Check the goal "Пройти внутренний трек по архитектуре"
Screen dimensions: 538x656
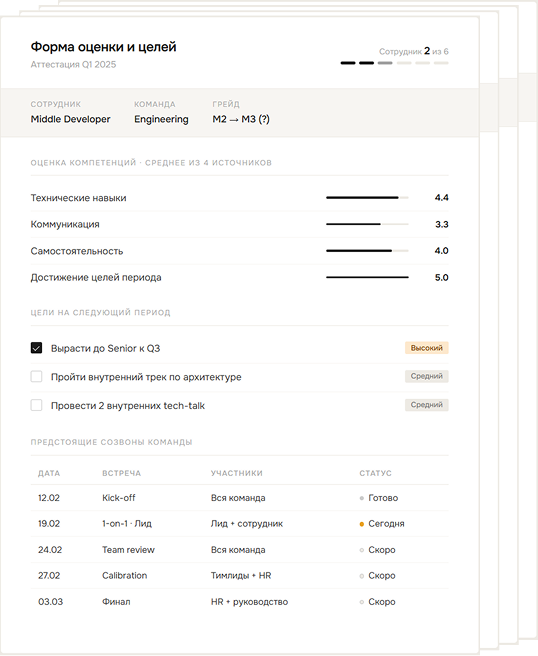tap(36, 377)
